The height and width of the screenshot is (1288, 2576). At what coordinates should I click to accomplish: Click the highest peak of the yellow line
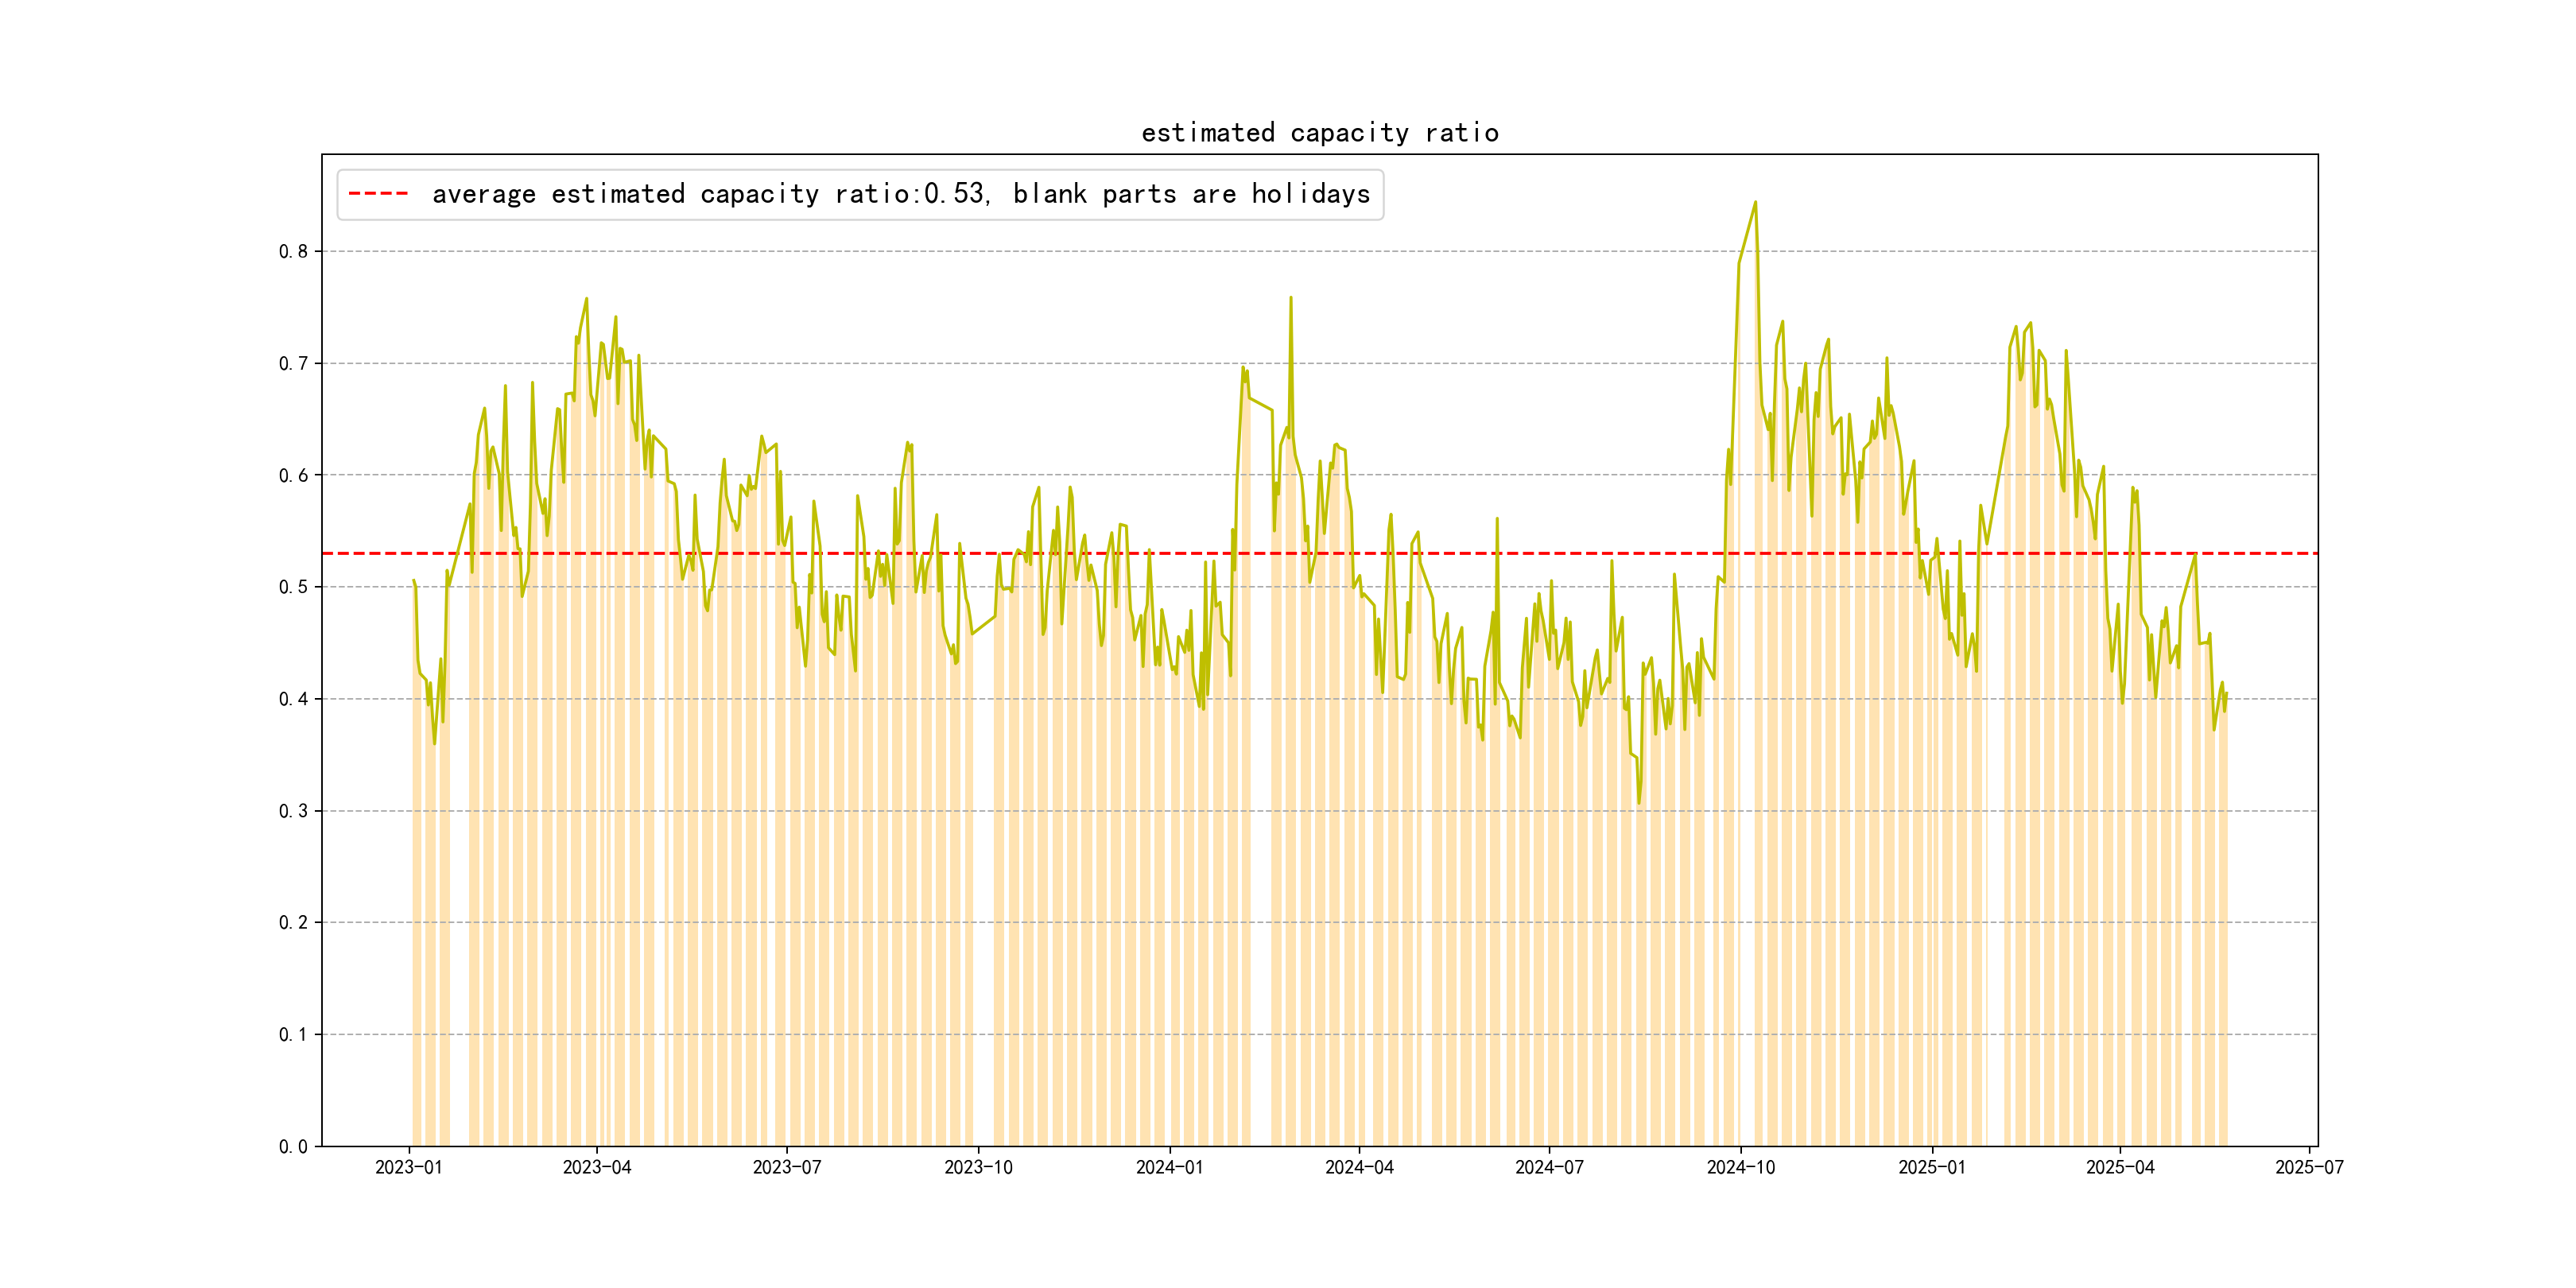(x=1755, y=203)
